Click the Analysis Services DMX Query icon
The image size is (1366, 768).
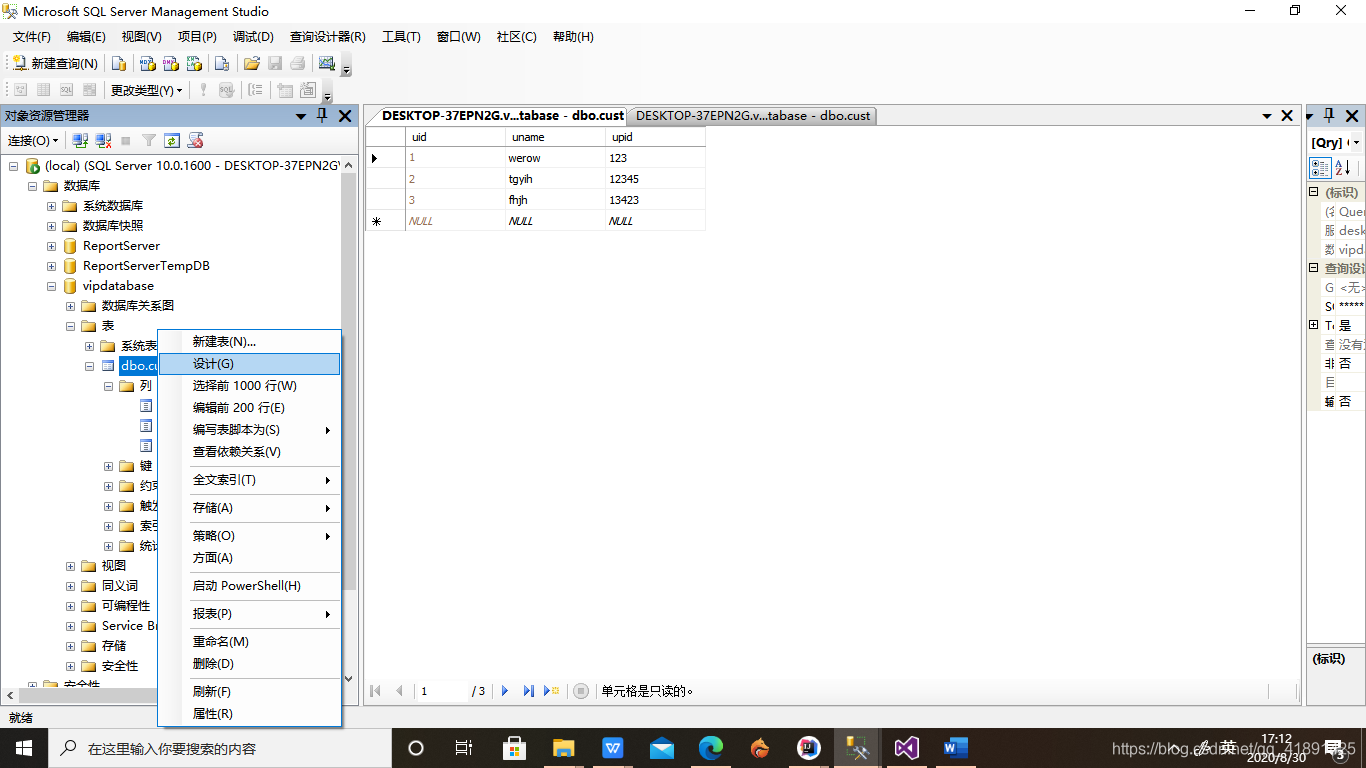point(171,64)
